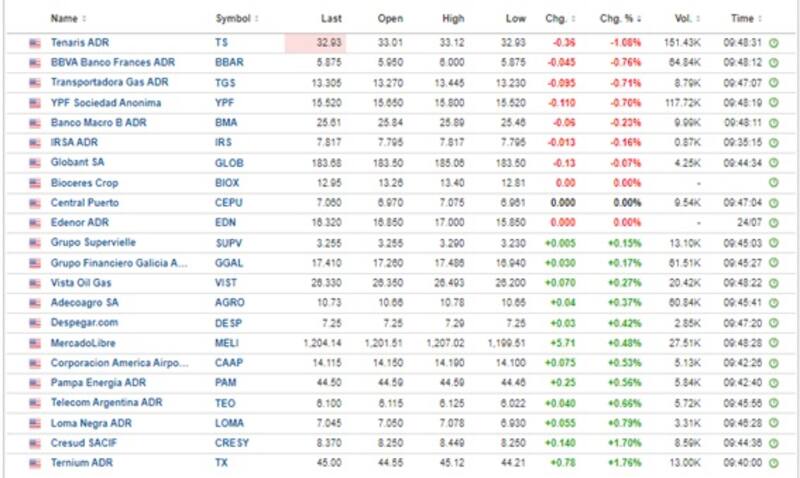800x478 pixels.
Task: Click the green clock icon in Ternium ADR row
Action: coord(773,463)
